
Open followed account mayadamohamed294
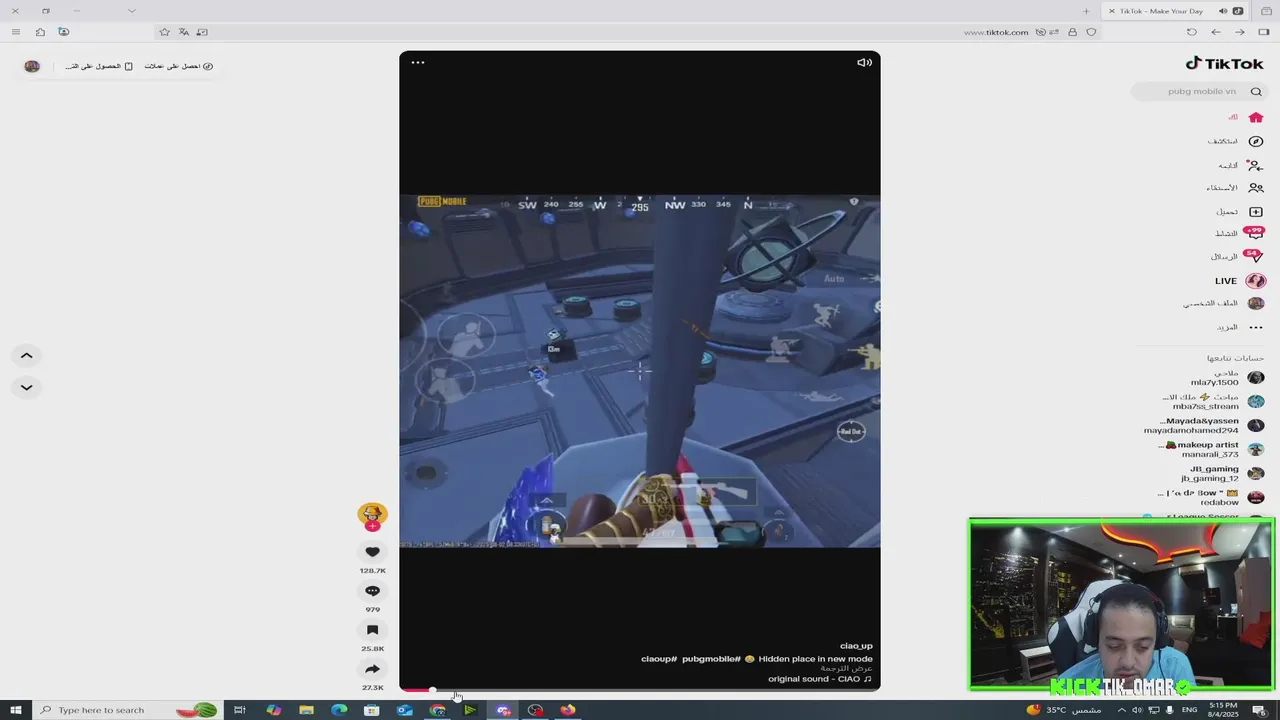point(1204,425)
